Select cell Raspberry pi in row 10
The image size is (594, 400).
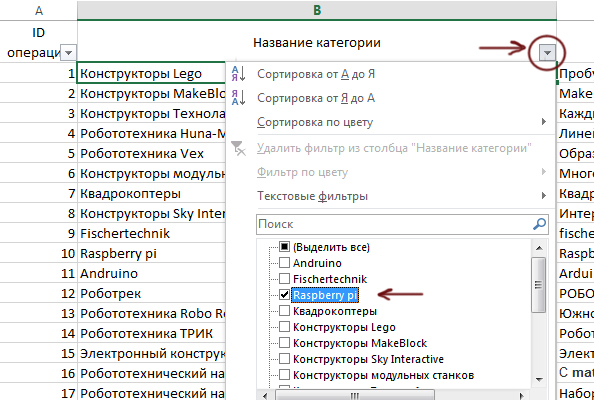tap(151, 253)
